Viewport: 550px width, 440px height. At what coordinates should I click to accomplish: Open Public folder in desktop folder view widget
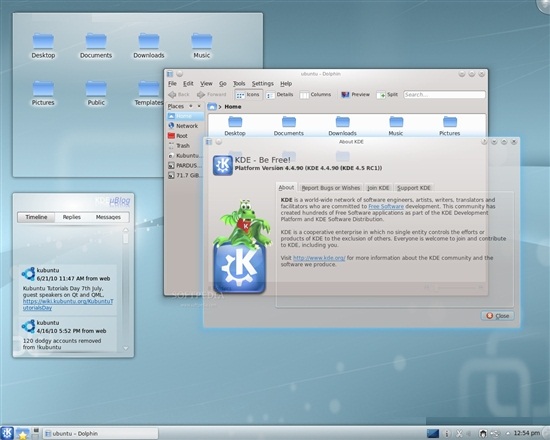click(96, 93)
